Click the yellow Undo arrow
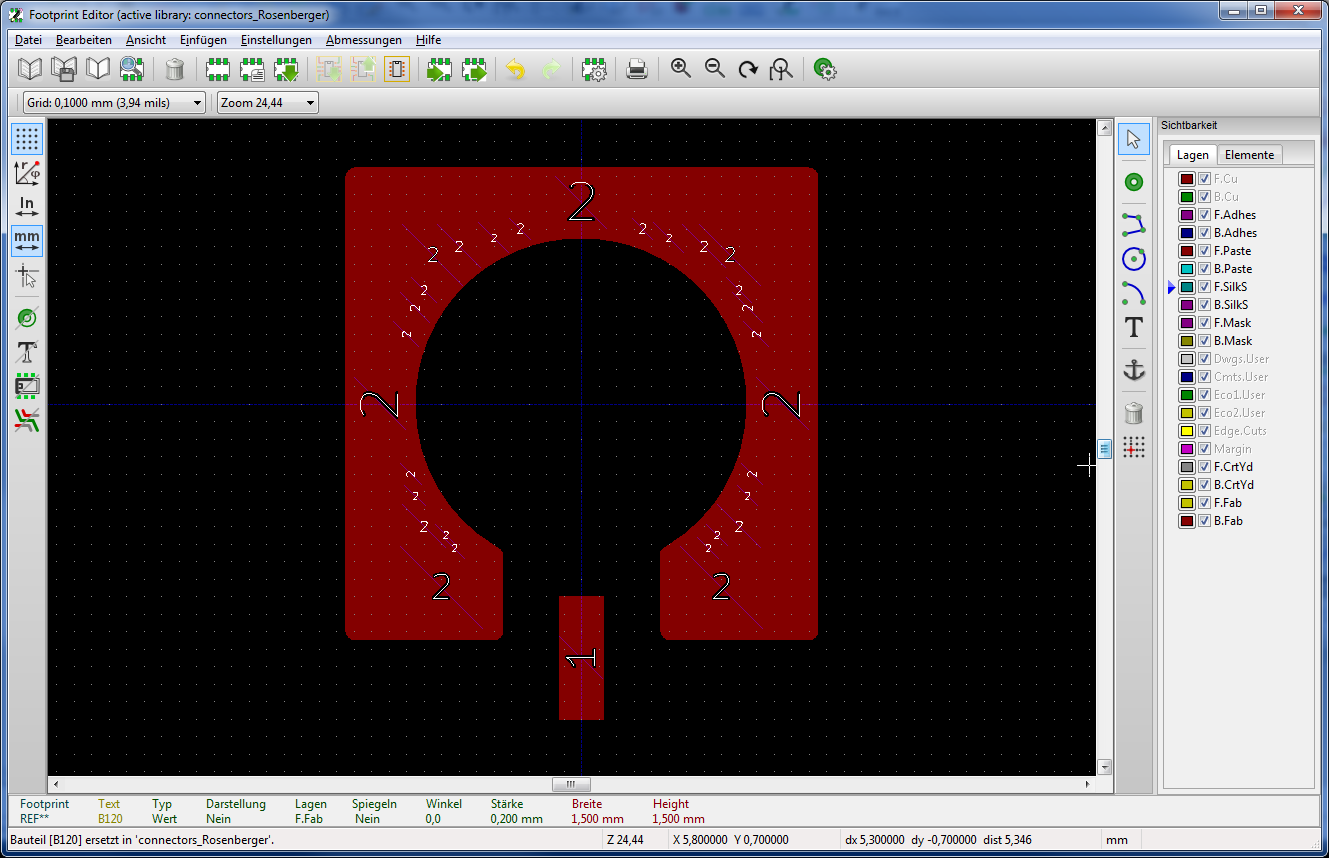Image resolution: width=1329 pixels, height=858 pixels. pyautogui.click(x=516, y=69)
